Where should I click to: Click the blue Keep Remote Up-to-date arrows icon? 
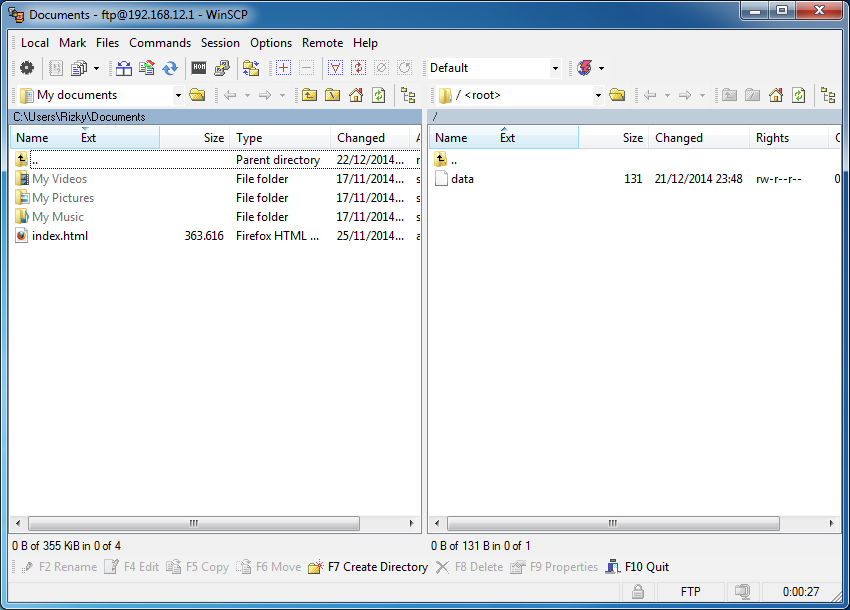[x=170, y=68]
